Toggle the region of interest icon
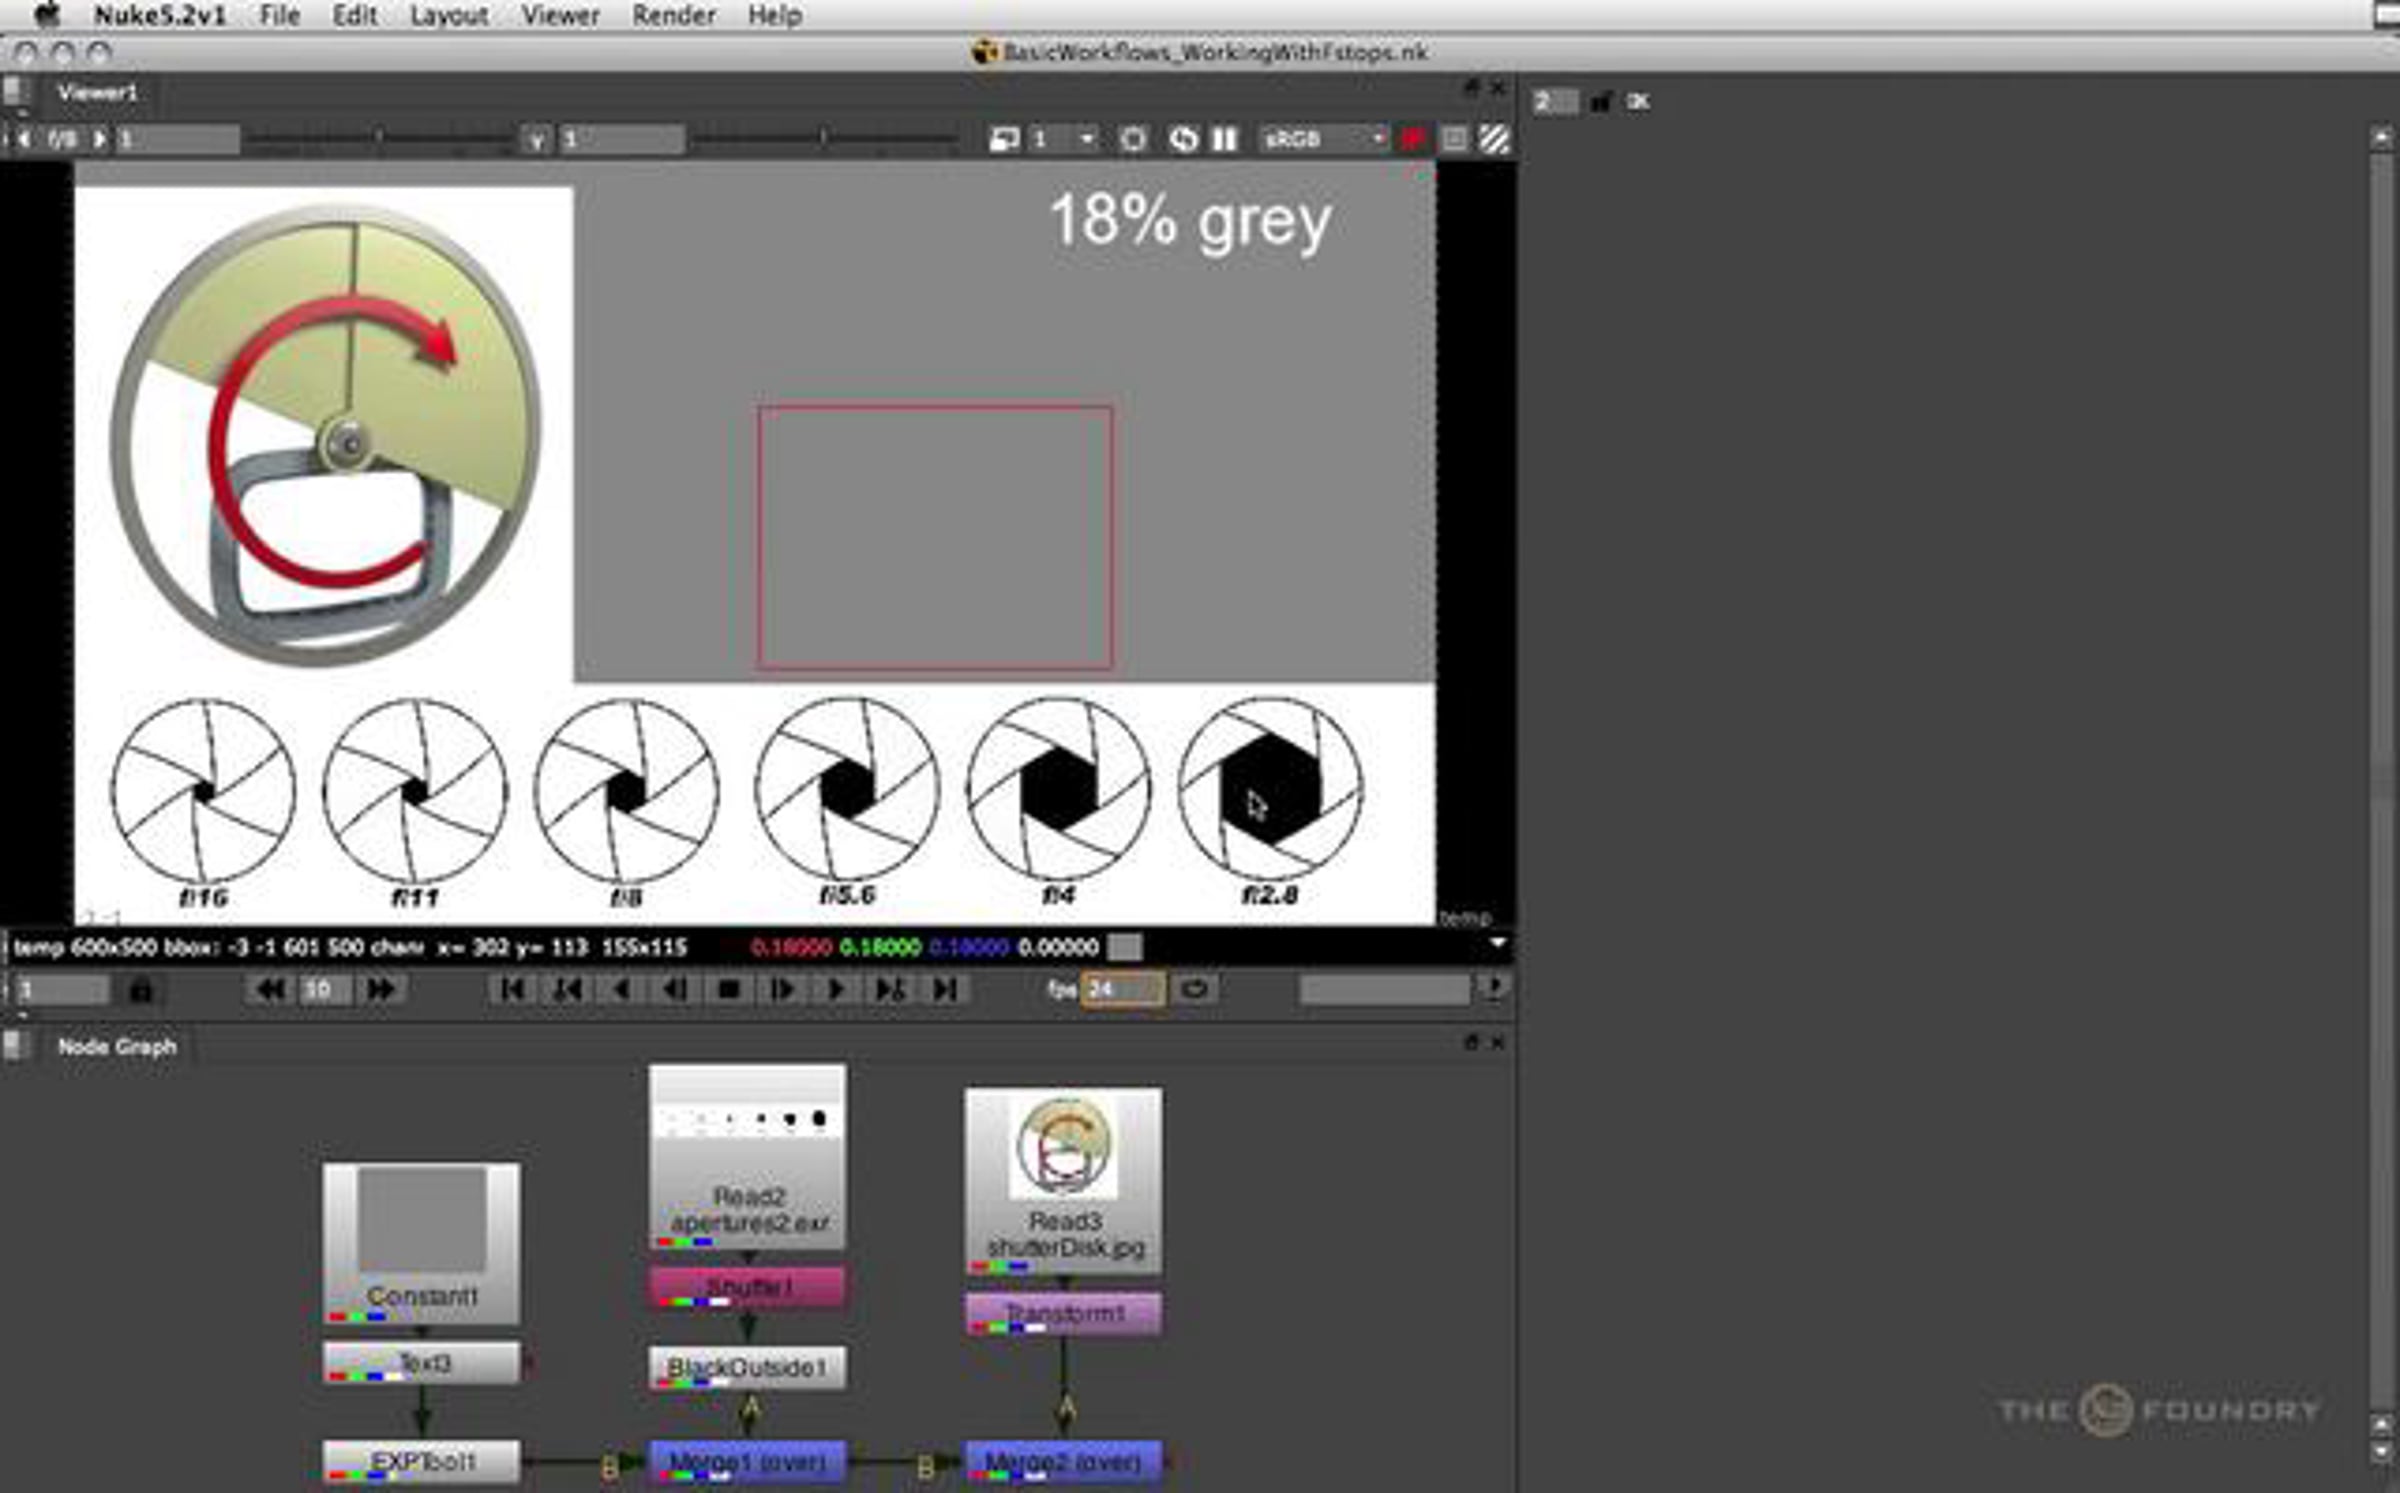 coord(1133,139)
